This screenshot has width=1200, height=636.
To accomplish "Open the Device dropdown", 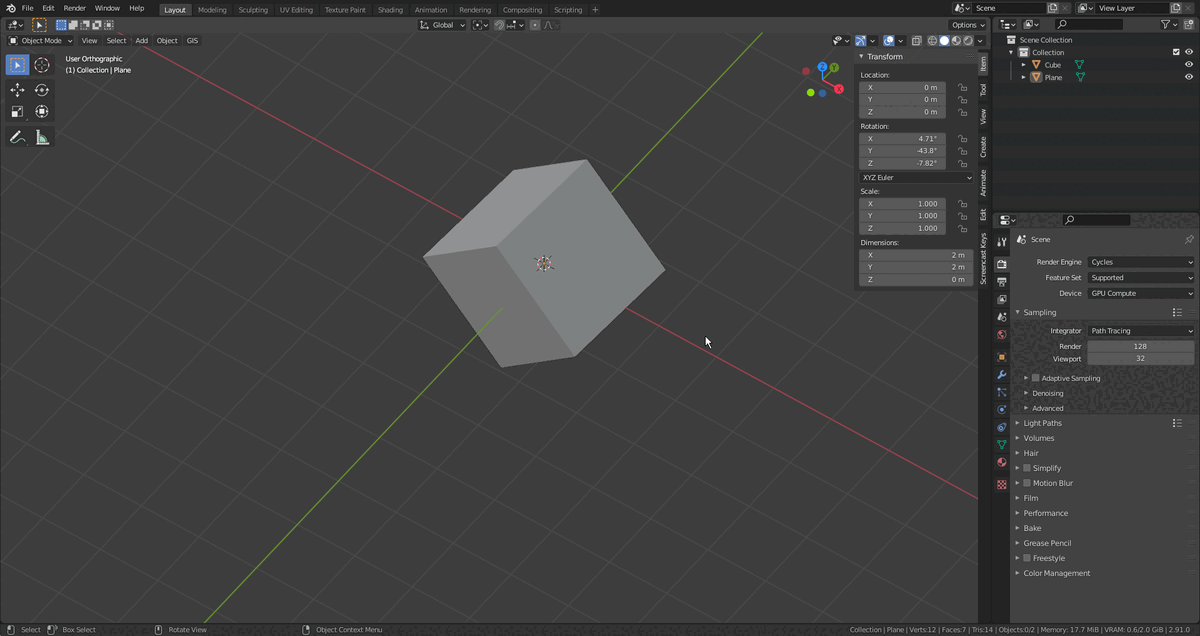I will (1141, 294).
